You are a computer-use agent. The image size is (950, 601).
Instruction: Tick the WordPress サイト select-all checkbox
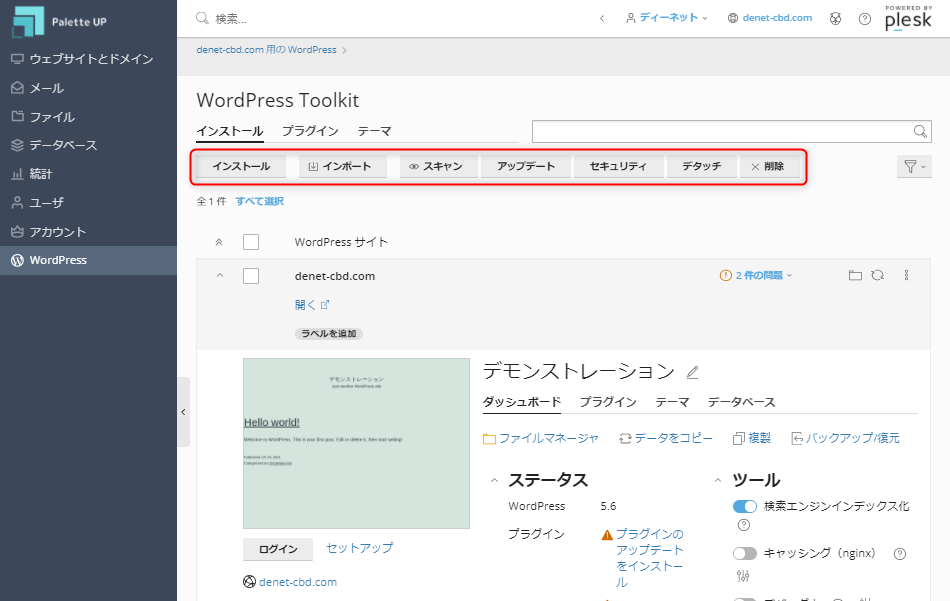click(251, 242)
